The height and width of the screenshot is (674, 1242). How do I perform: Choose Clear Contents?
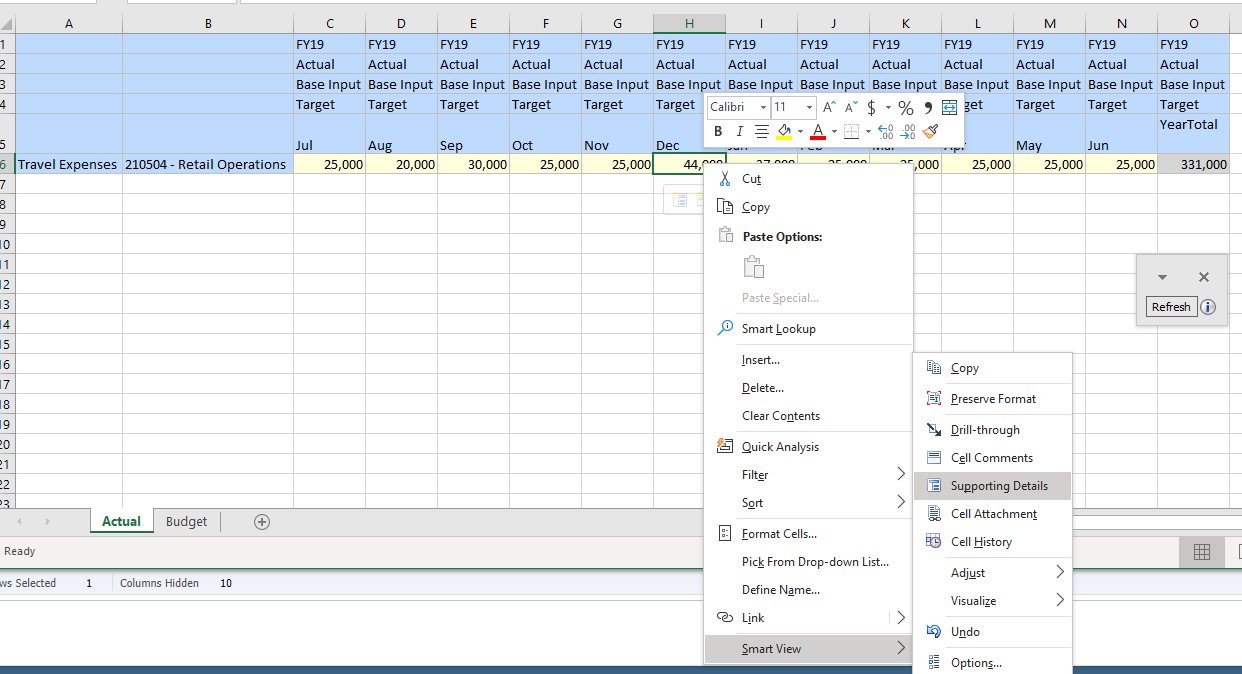click(808, 416)
